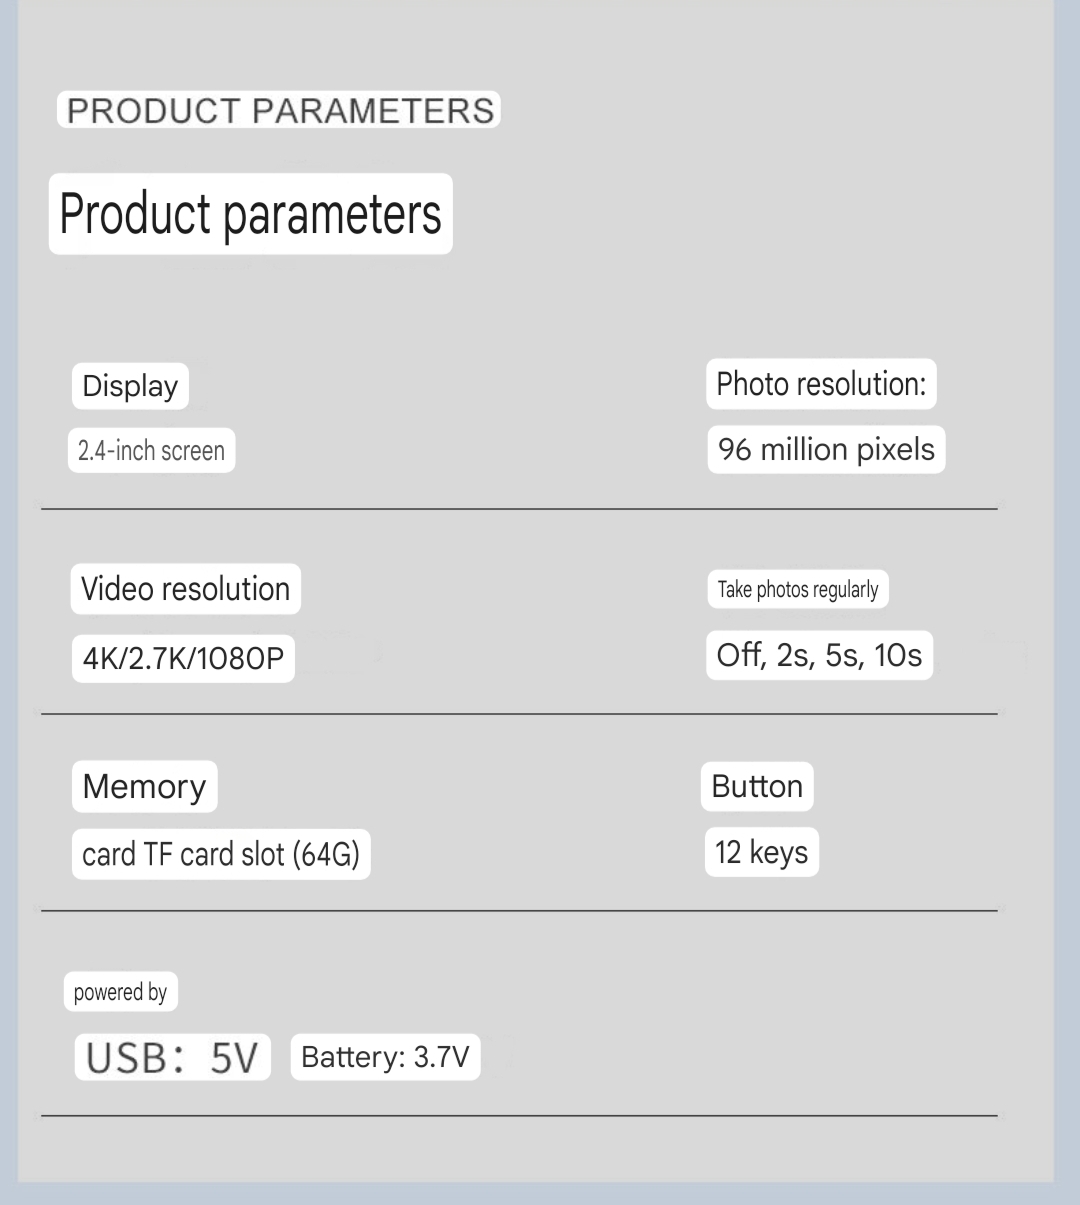Click the Button label

[x=757, y=786]
